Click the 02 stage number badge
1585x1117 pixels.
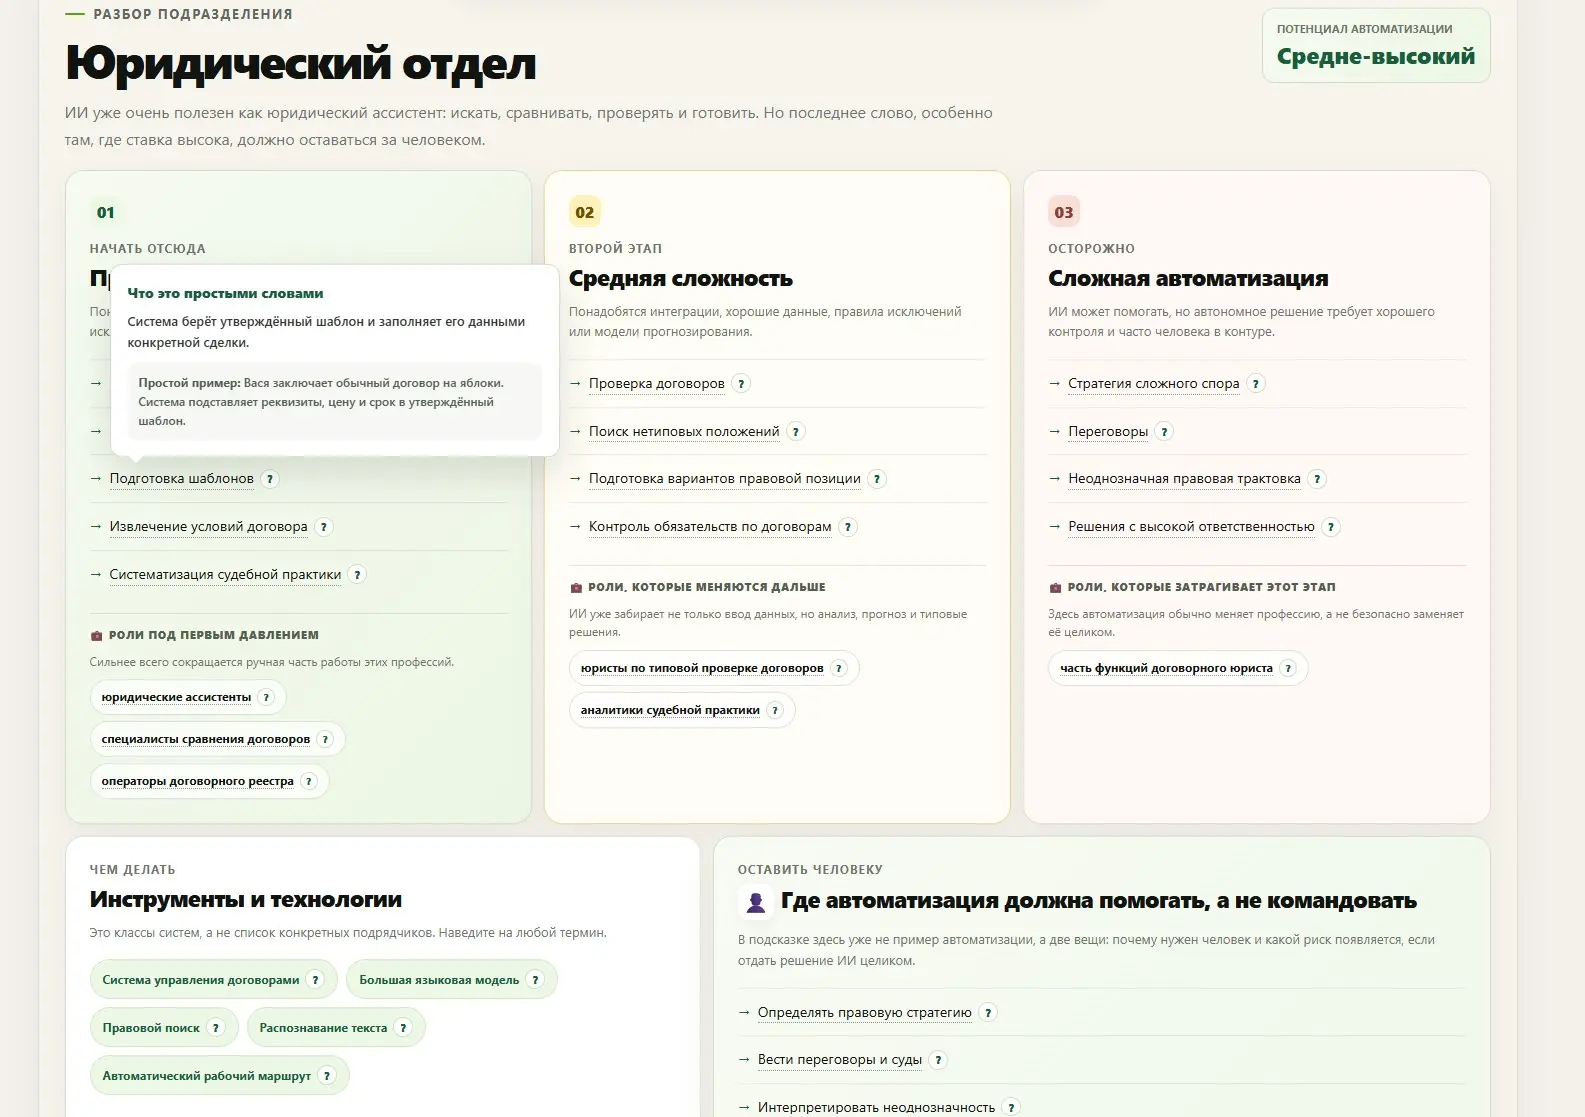pos(585,213)
